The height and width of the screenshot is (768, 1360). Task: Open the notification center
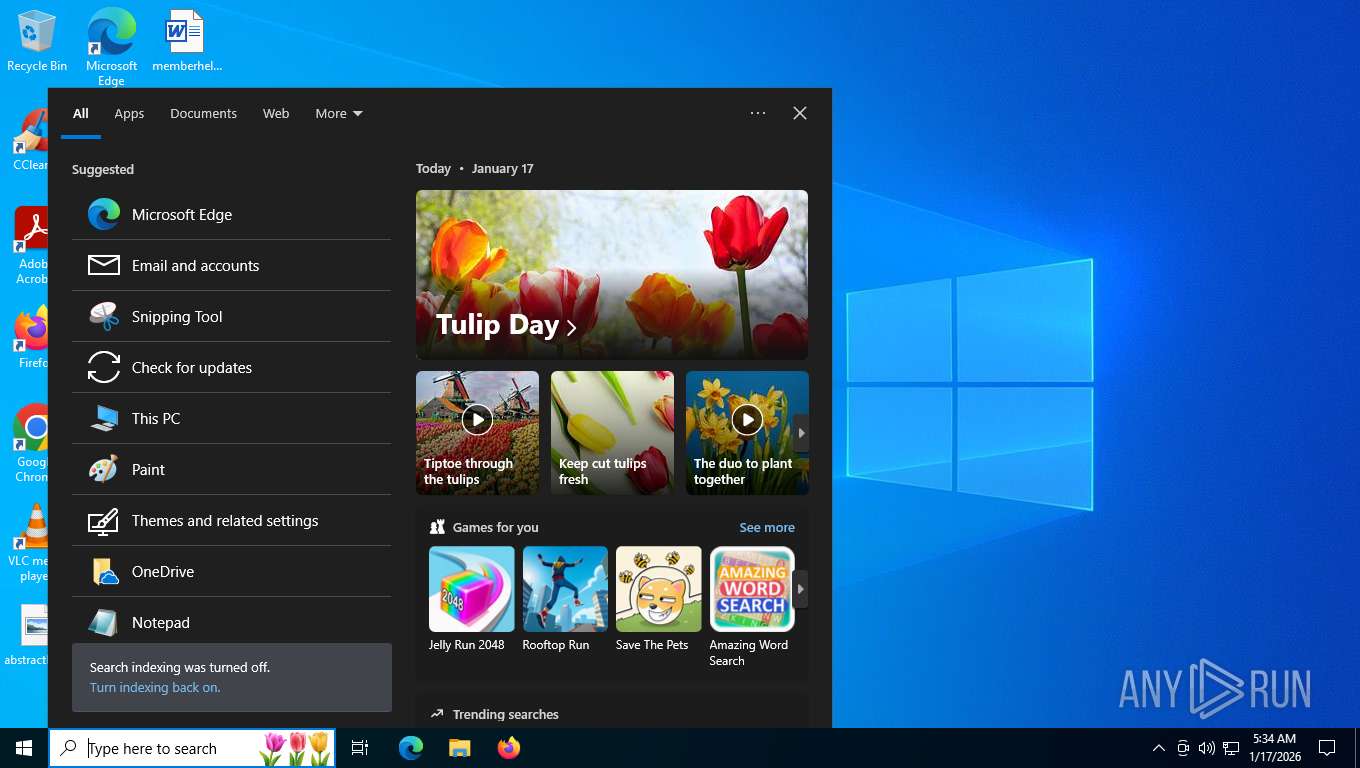(x=1327, y=748)
